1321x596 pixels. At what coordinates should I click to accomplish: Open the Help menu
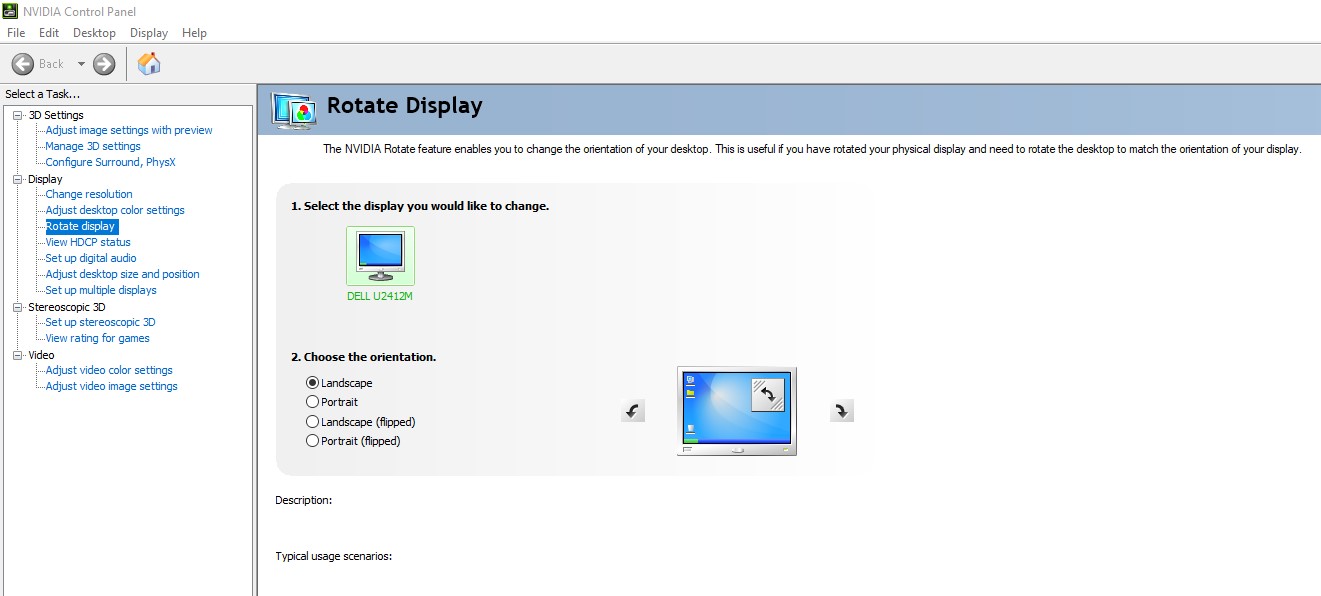194,33
